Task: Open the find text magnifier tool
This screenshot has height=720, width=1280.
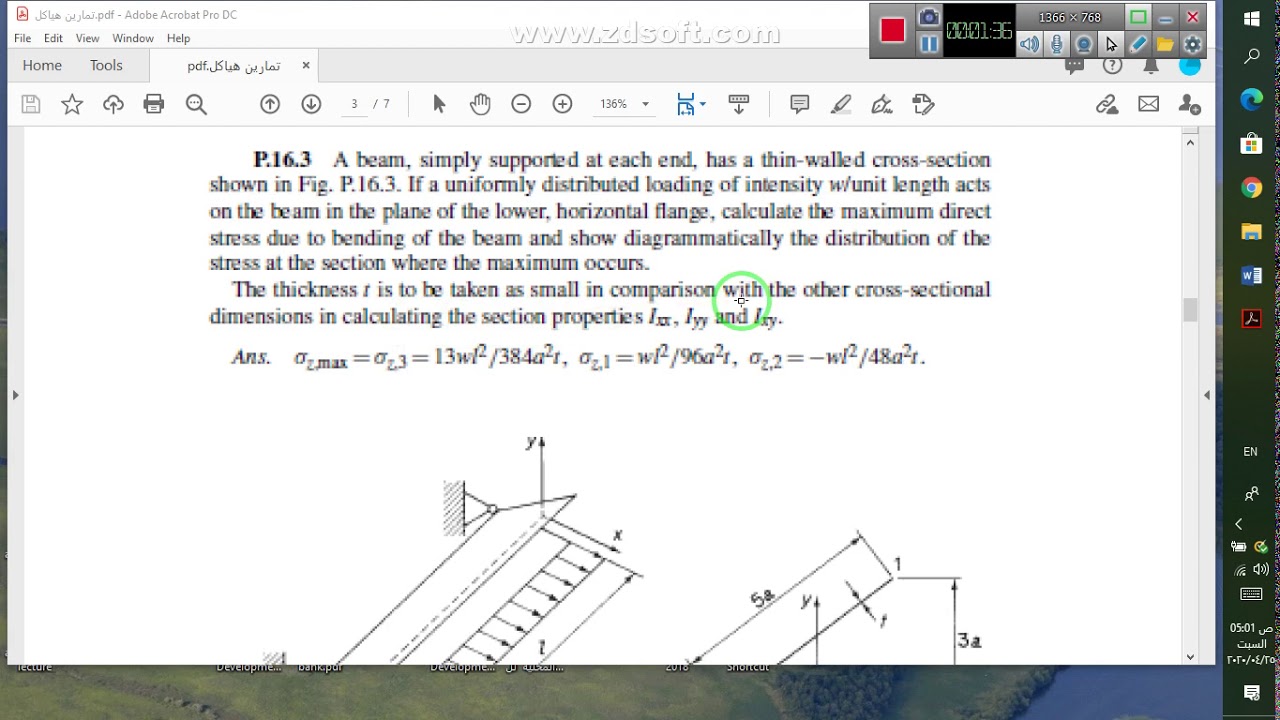Action: [196, 104]
